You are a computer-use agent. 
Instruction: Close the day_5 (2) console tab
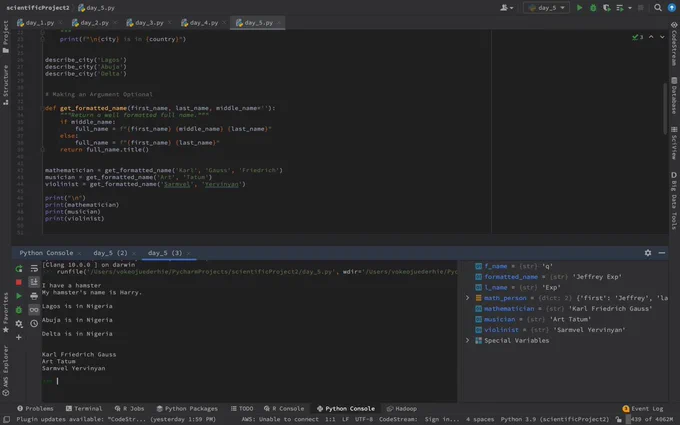click(x=134, y=253)
